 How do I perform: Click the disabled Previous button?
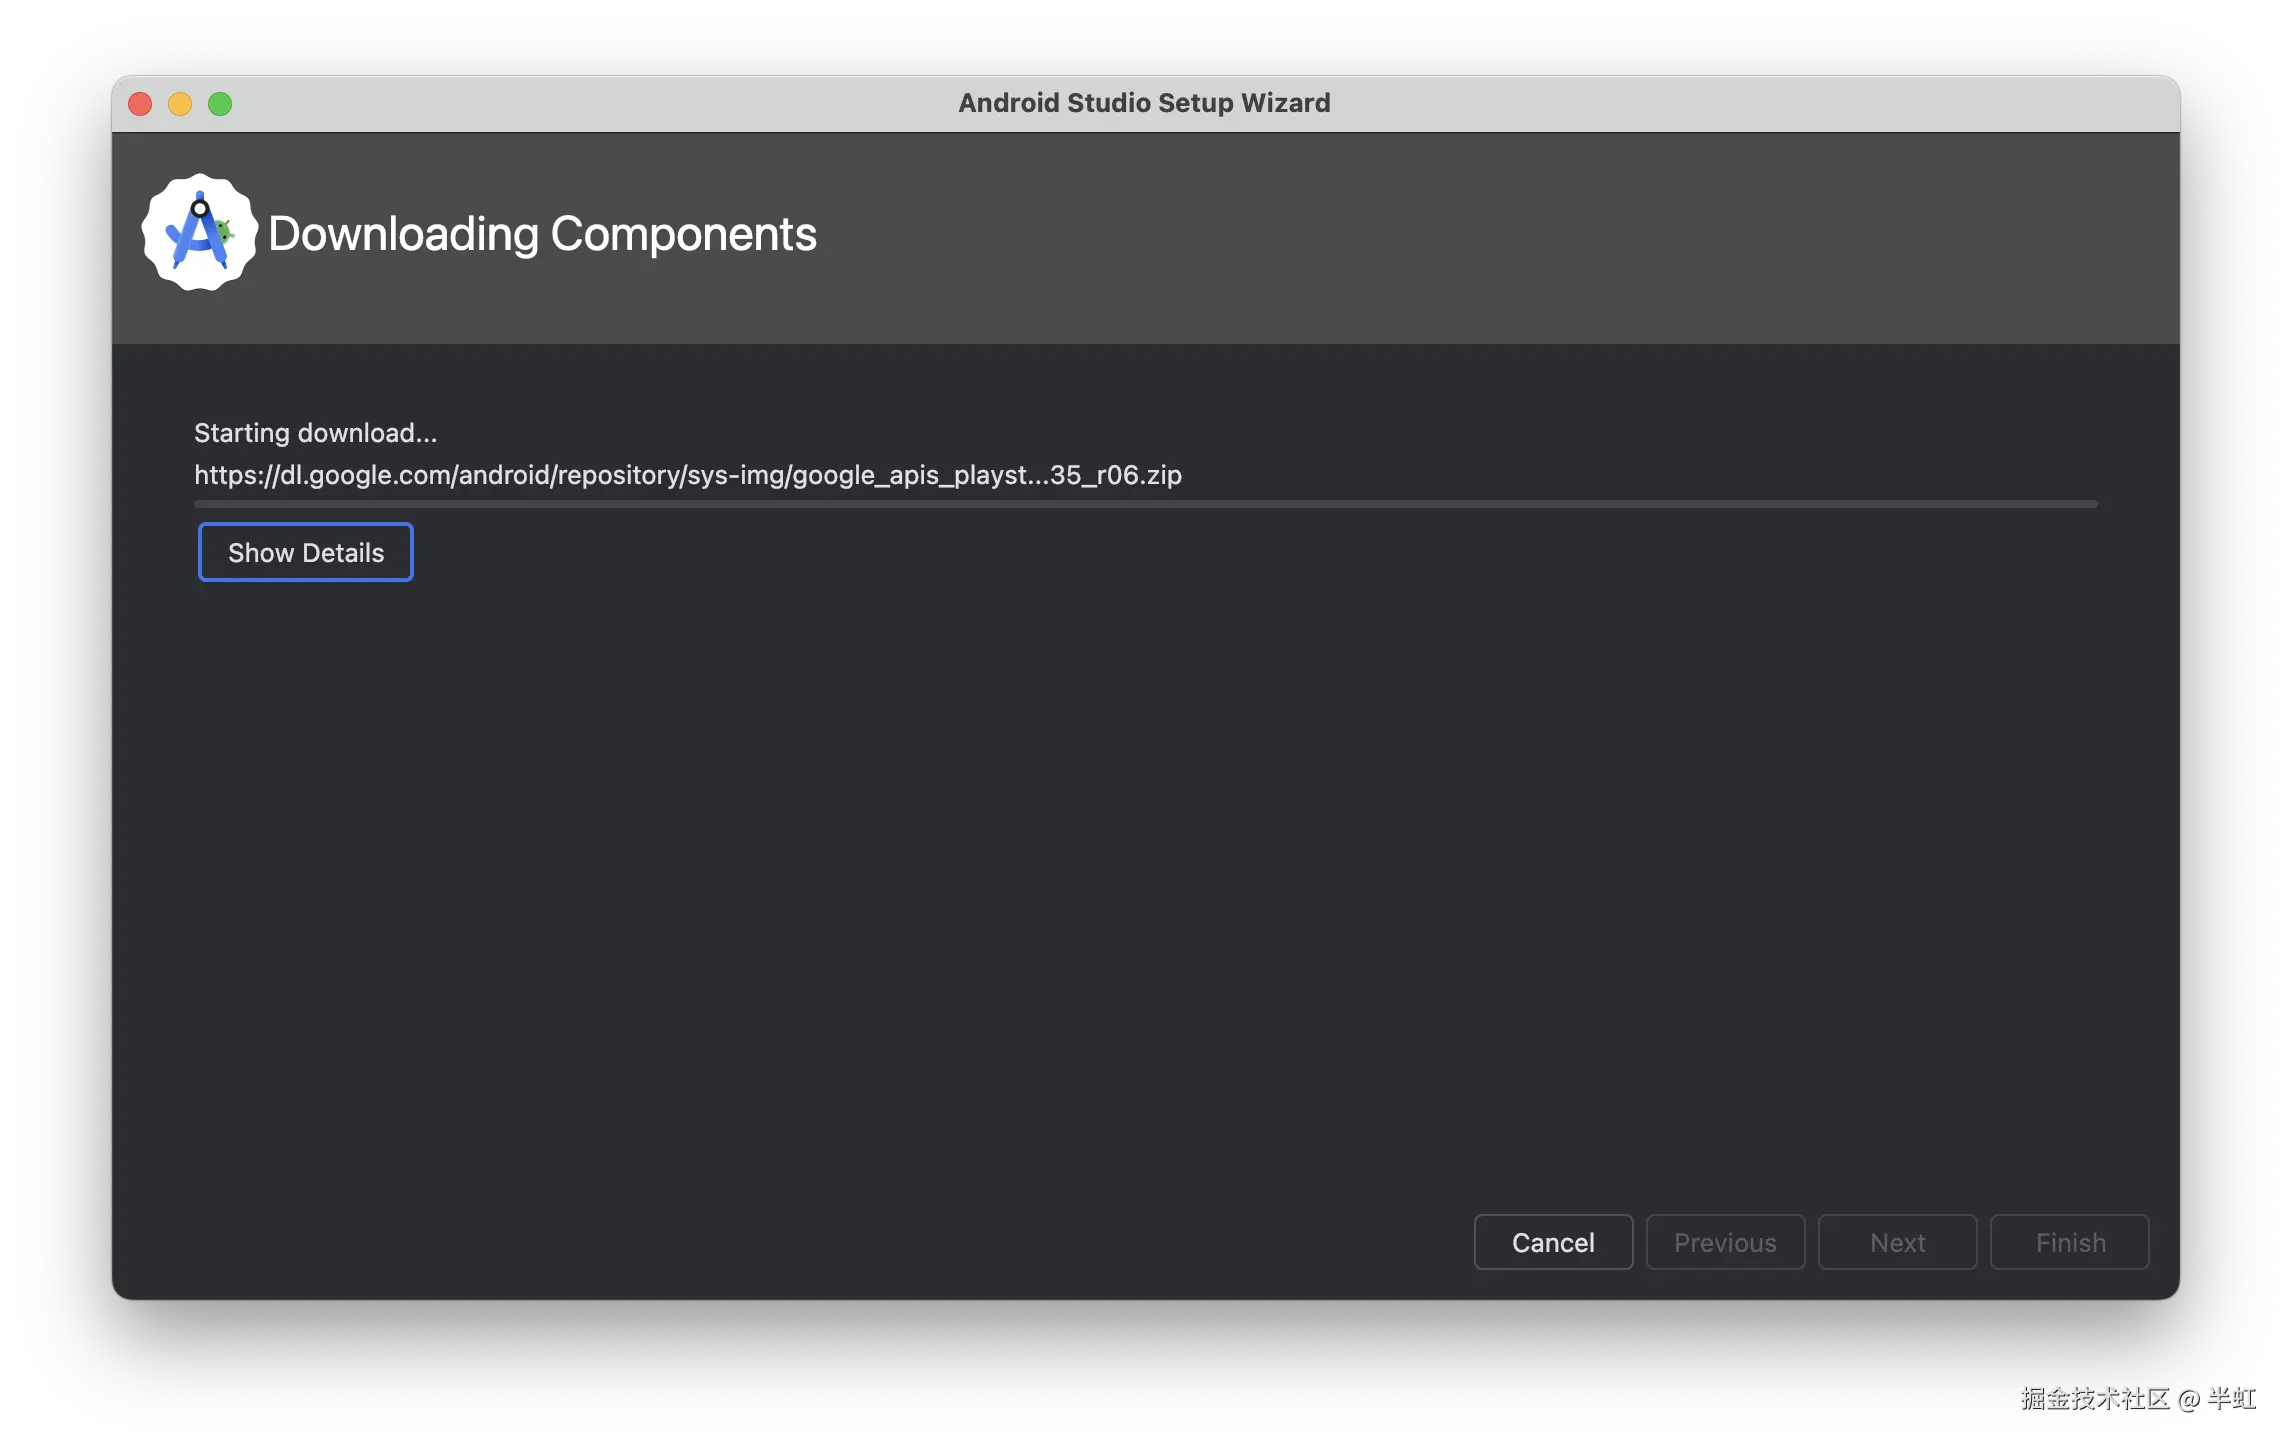click(x=1725, y=1242)
